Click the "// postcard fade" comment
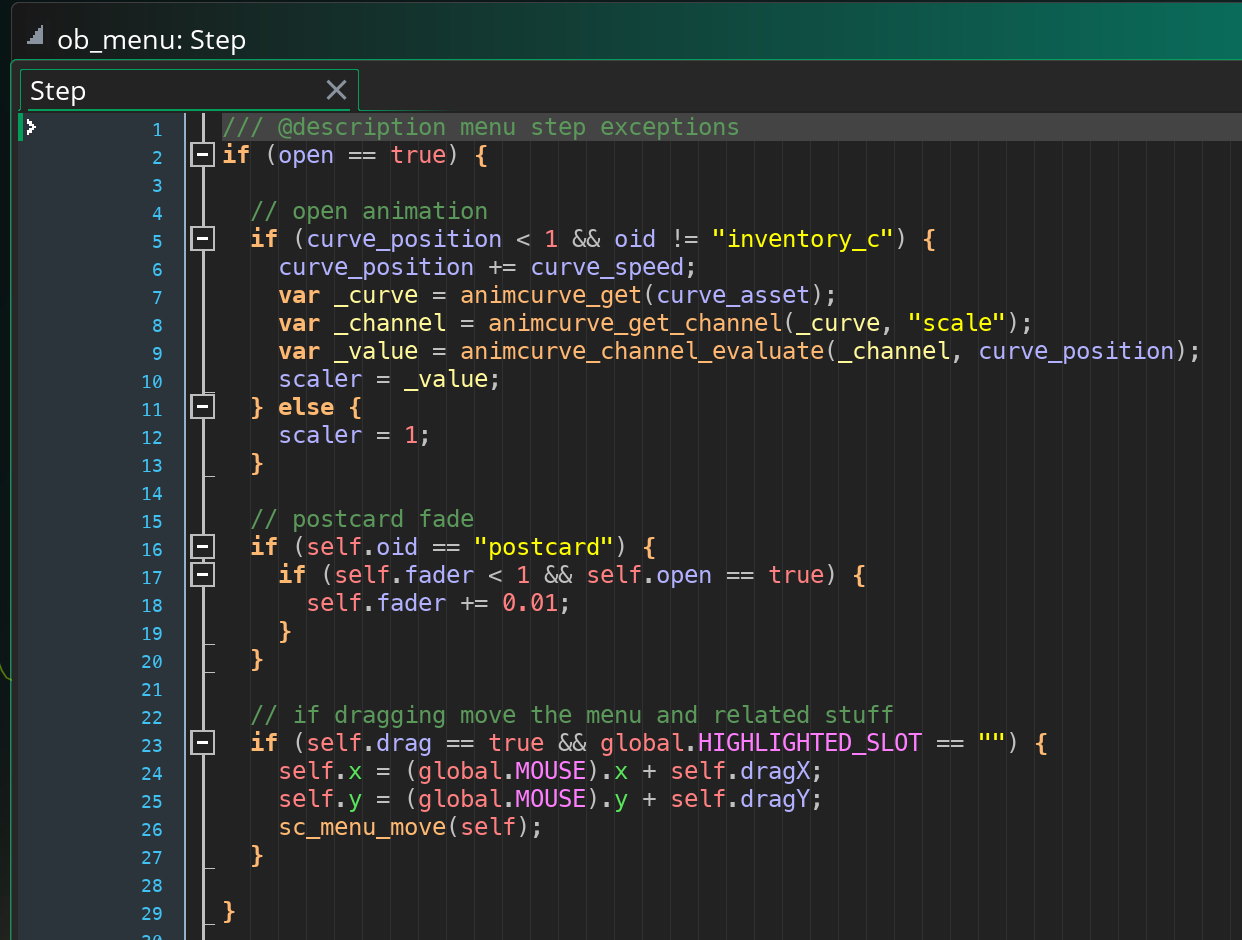Screen dimensions: 1242x940 click(362, 519)
